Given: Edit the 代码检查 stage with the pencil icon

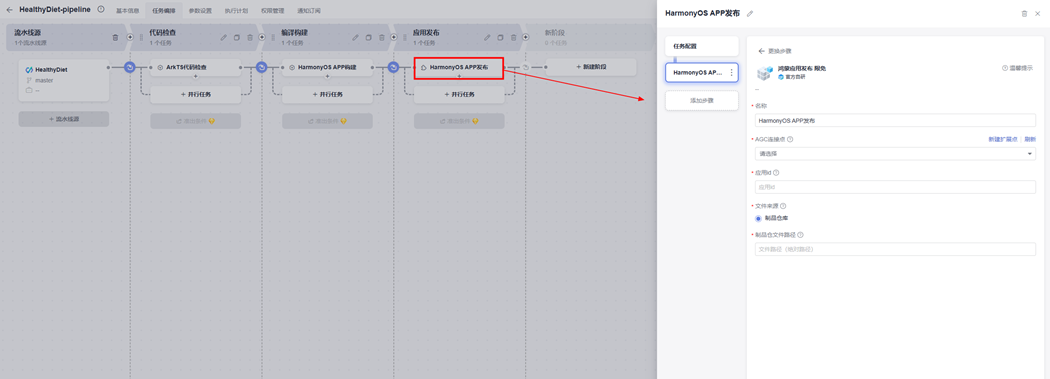Looking at the screenshot, I should pos(224,37).
